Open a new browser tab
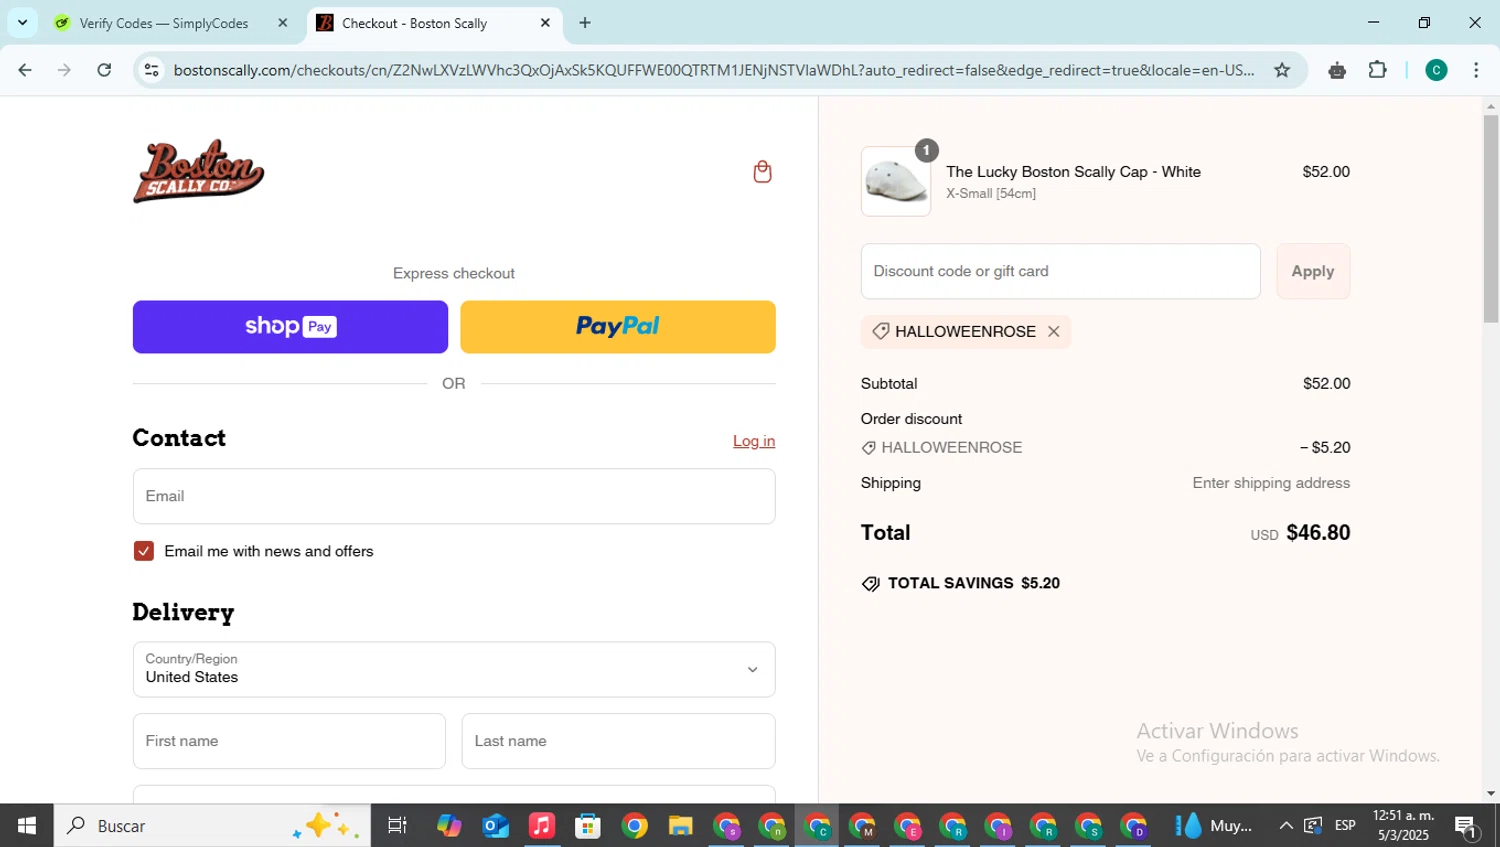Viewport: 1500px width, 847px height. click(x=585, y=23)
